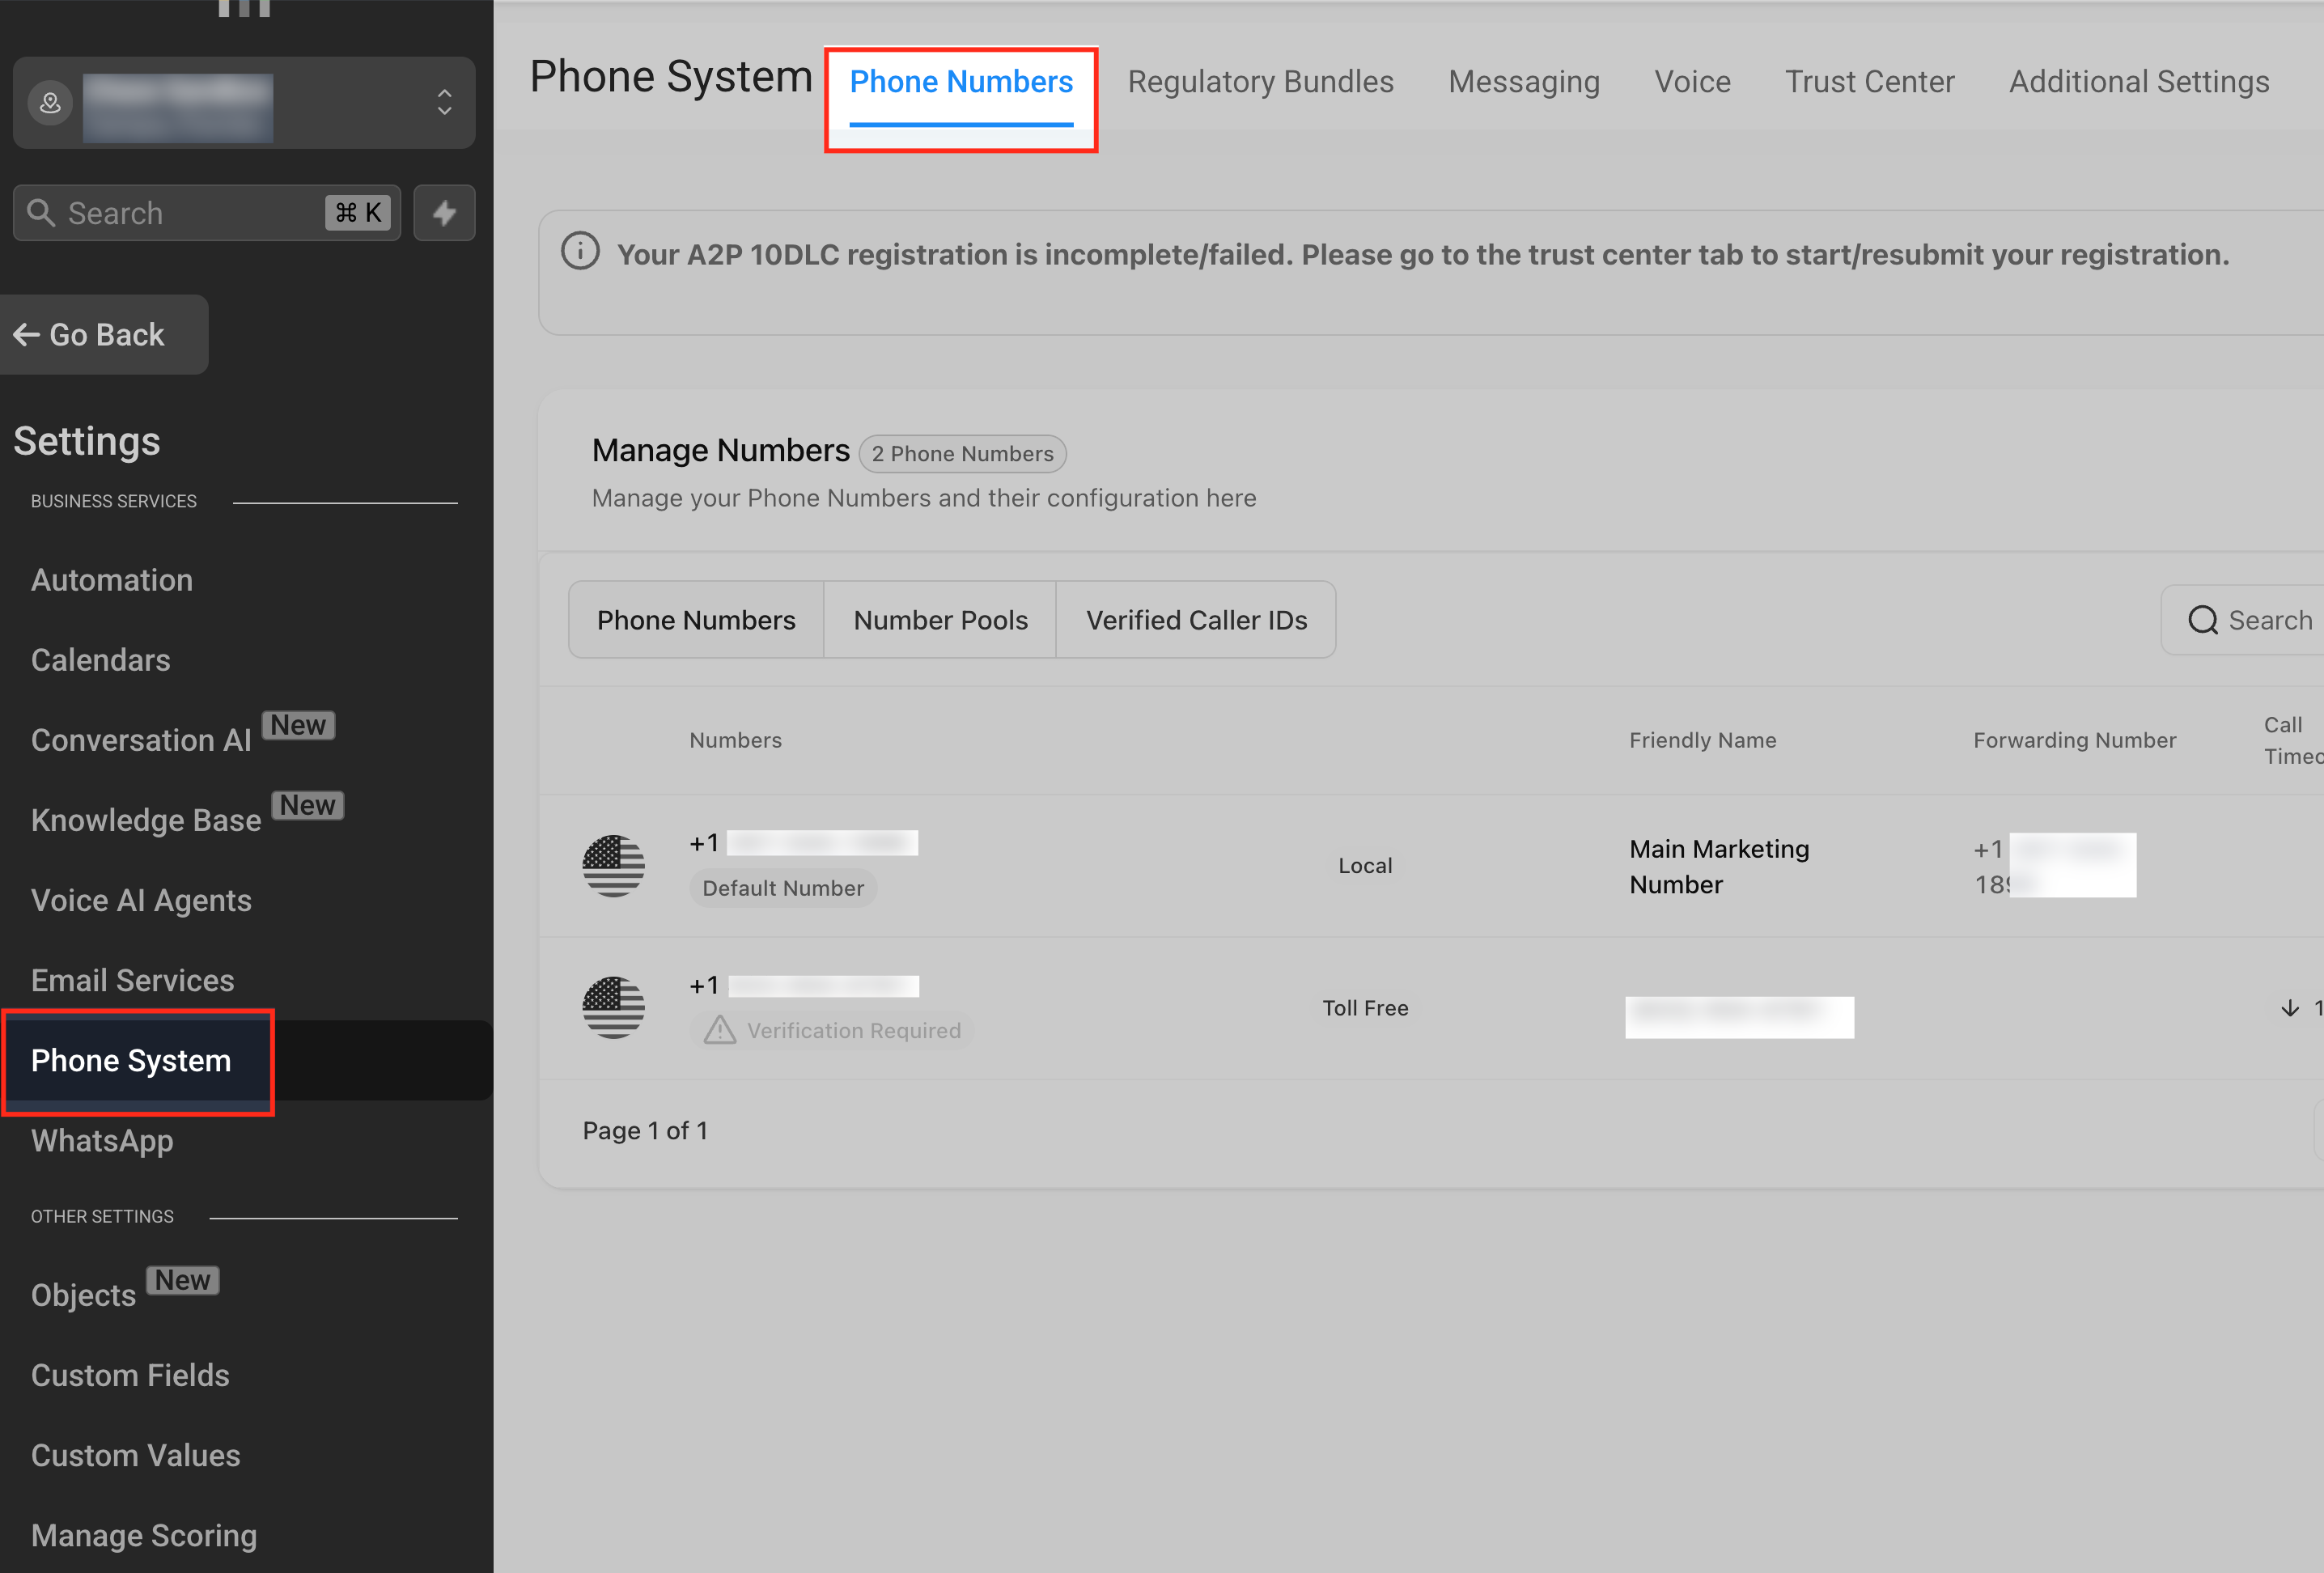Select the Verified Caller IDs segment
The width and height of the screenshot is (2324, 1573).
click(1196, 621)
